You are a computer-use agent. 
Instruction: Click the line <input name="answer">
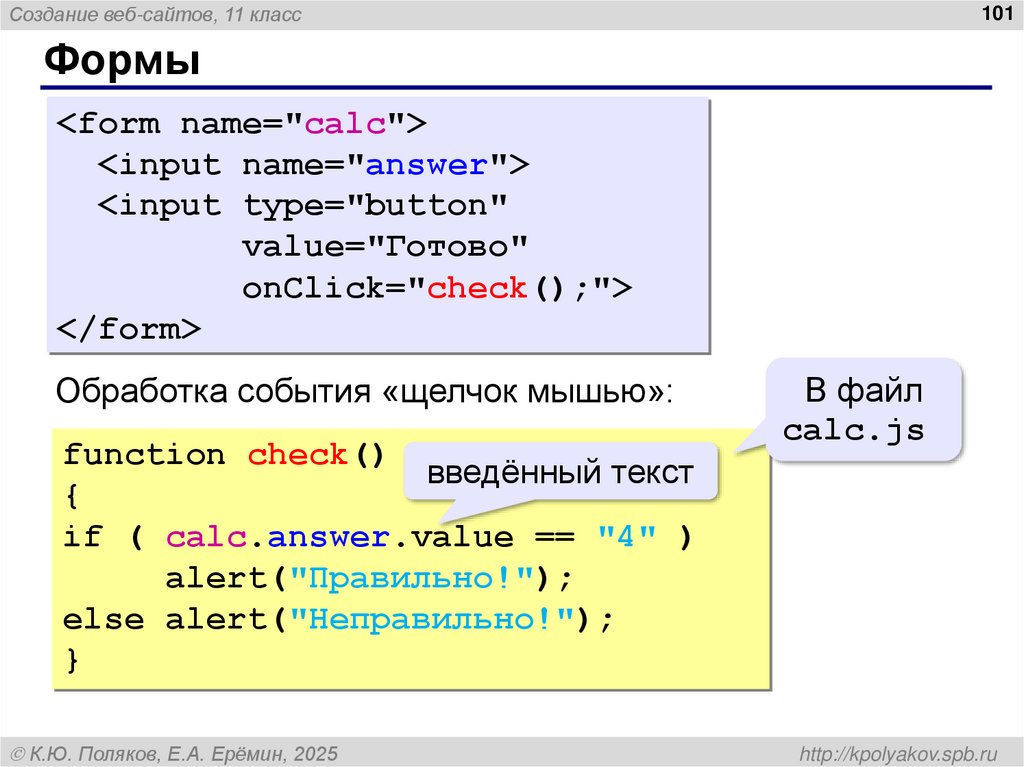pyautogui.click(x=313, y=165)
